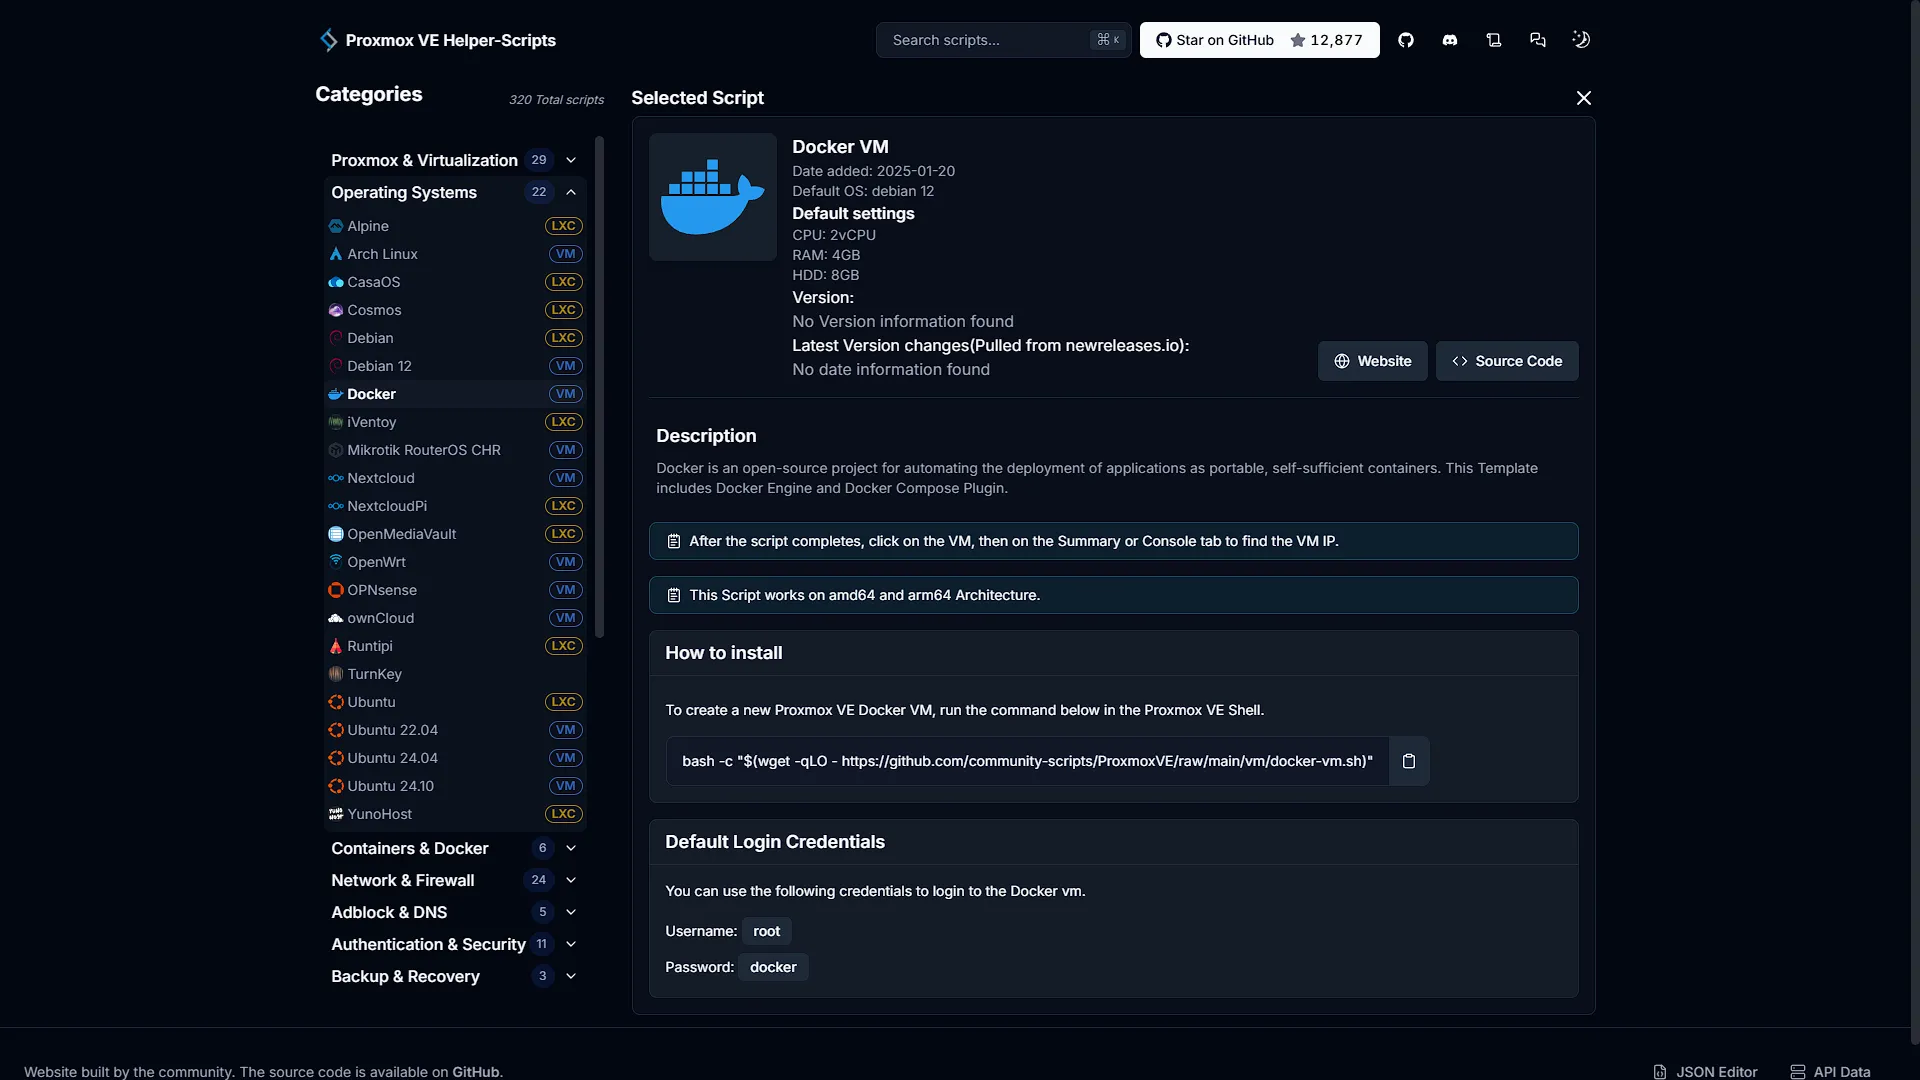This screenshot has width=1920, height=1080.
Task: Select the TurnKey script entry
Action: point(455,674)
